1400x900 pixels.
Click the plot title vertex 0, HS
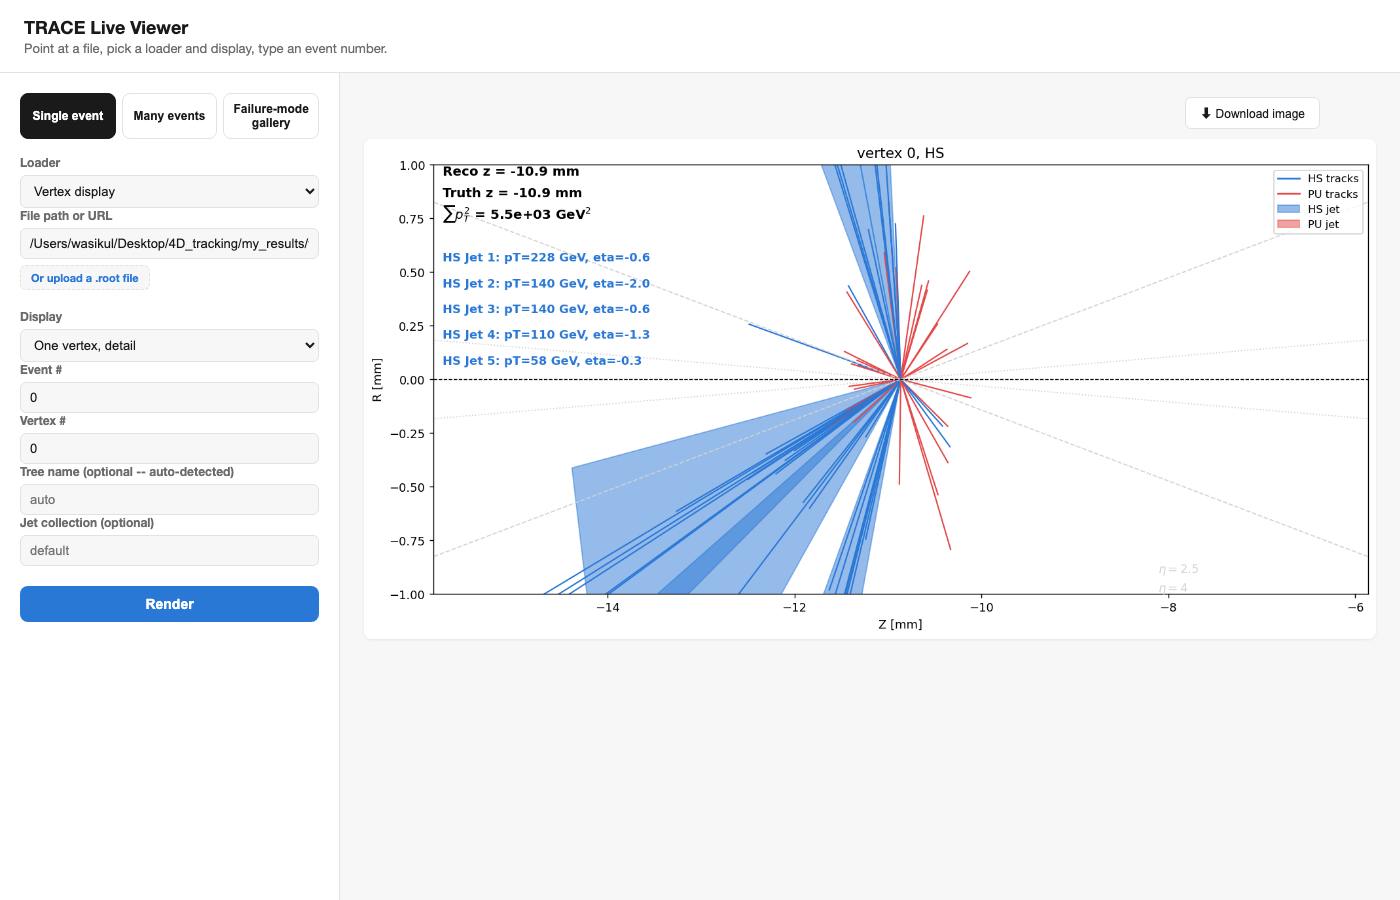900,153
